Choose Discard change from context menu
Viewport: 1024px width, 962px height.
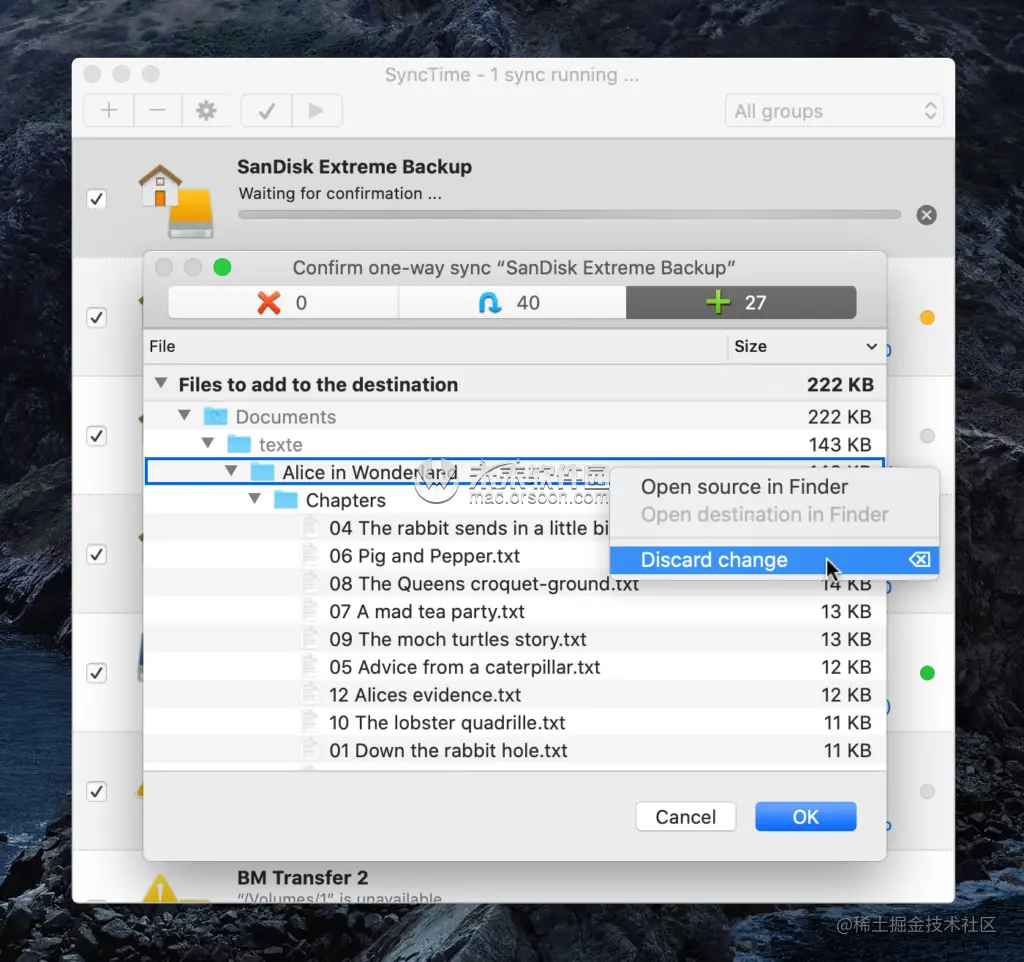tap(775, 560)
